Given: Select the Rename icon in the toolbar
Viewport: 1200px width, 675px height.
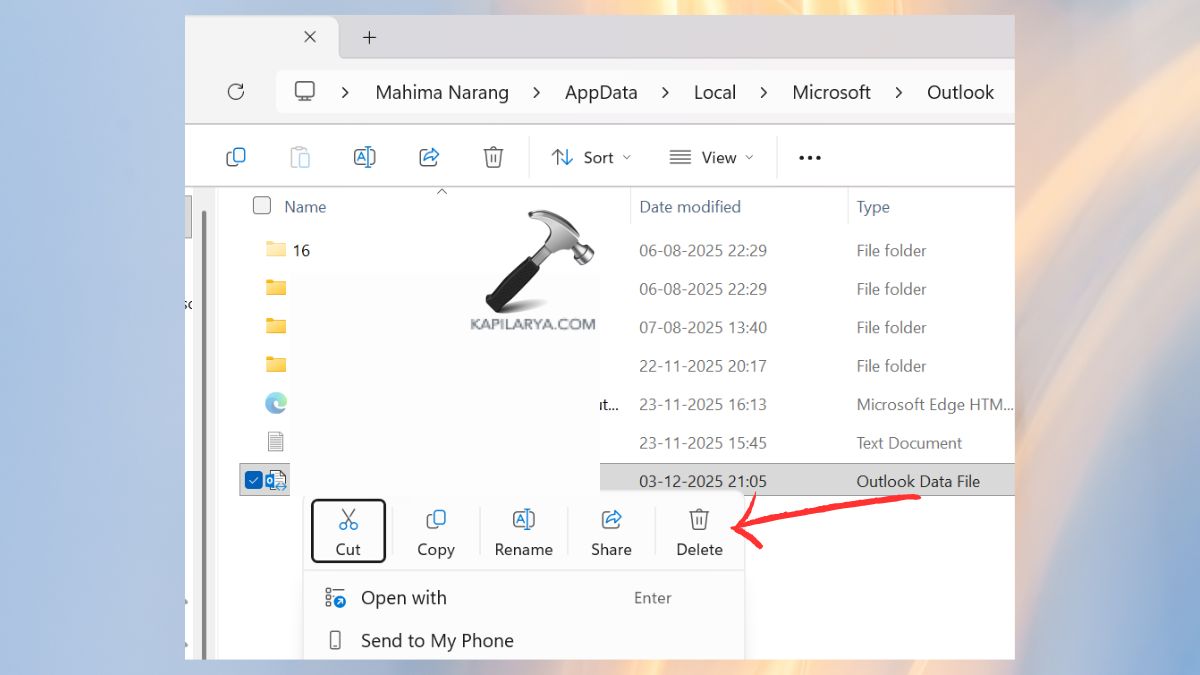Looking at the screenshot, I should click(x=364, y=156).
